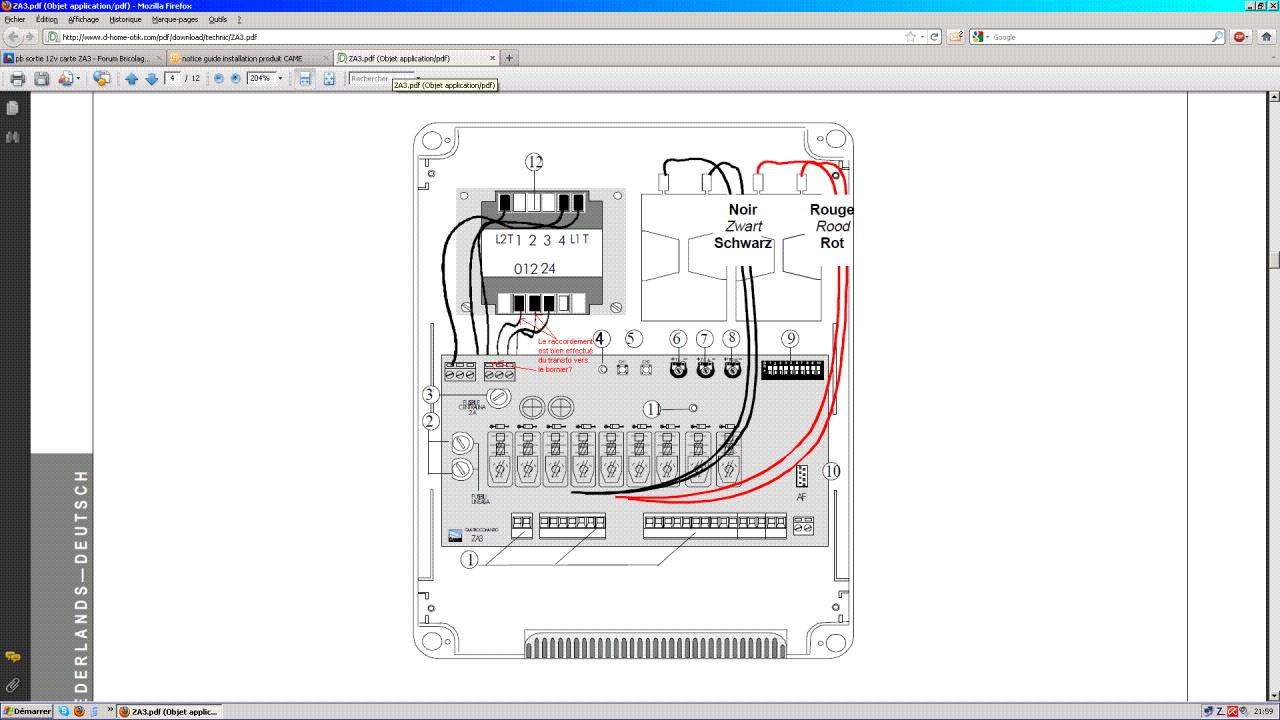Viewport: 1280px width, 720px height.
Task: Click the system tray clock 21:59
Action: pyautogui.click(x=1265, y=711)
